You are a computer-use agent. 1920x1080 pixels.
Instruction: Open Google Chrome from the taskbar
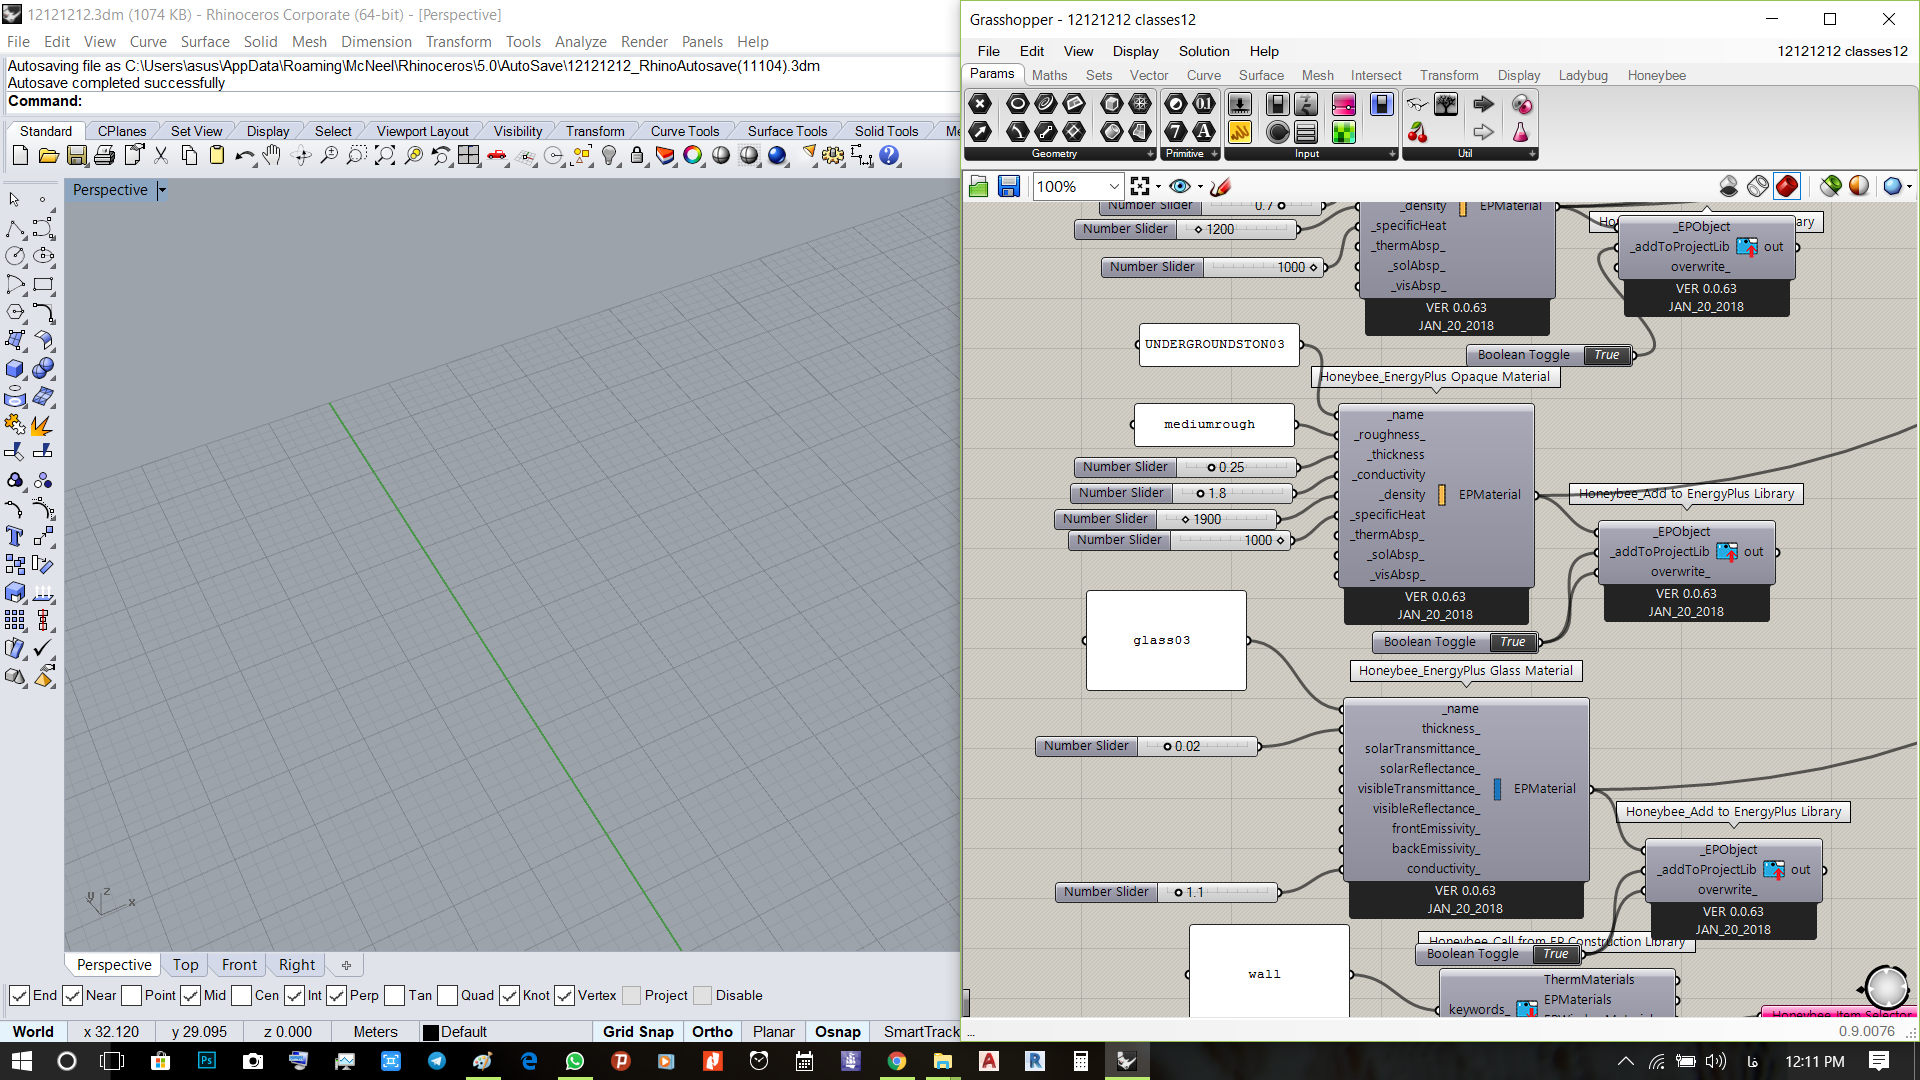pos(897,1061)
